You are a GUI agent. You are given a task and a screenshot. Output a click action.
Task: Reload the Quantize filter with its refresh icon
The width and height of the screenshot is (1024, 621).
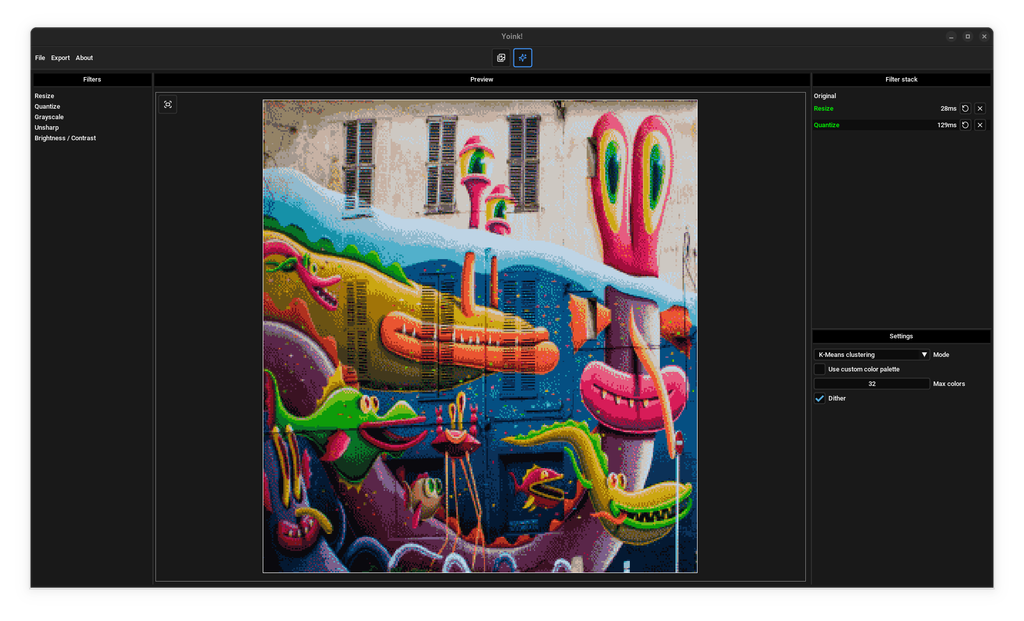(963, 124)
